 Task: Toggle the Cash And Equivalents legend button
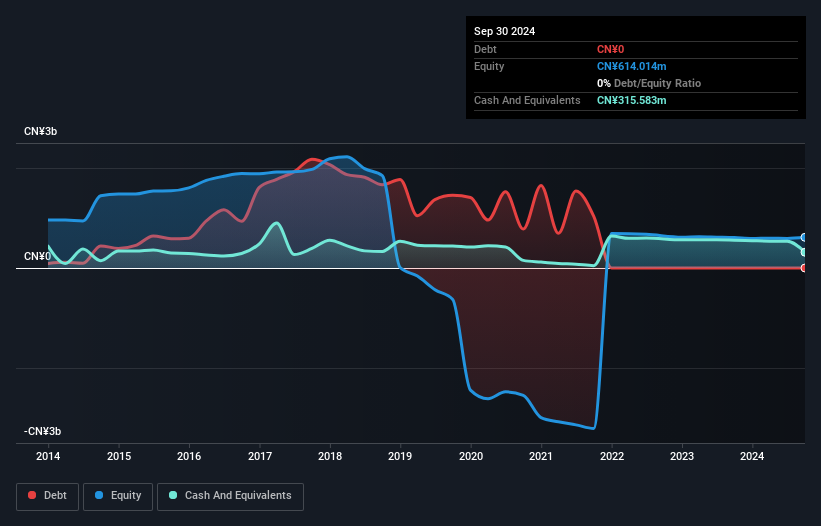pyautogui.click(x=230, y=496)
